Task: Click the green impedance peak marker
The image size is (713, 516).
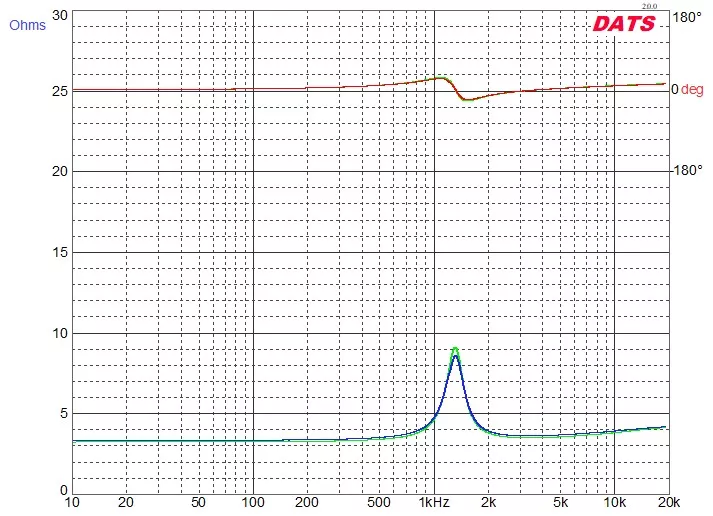Action: [x=455, y=349]
